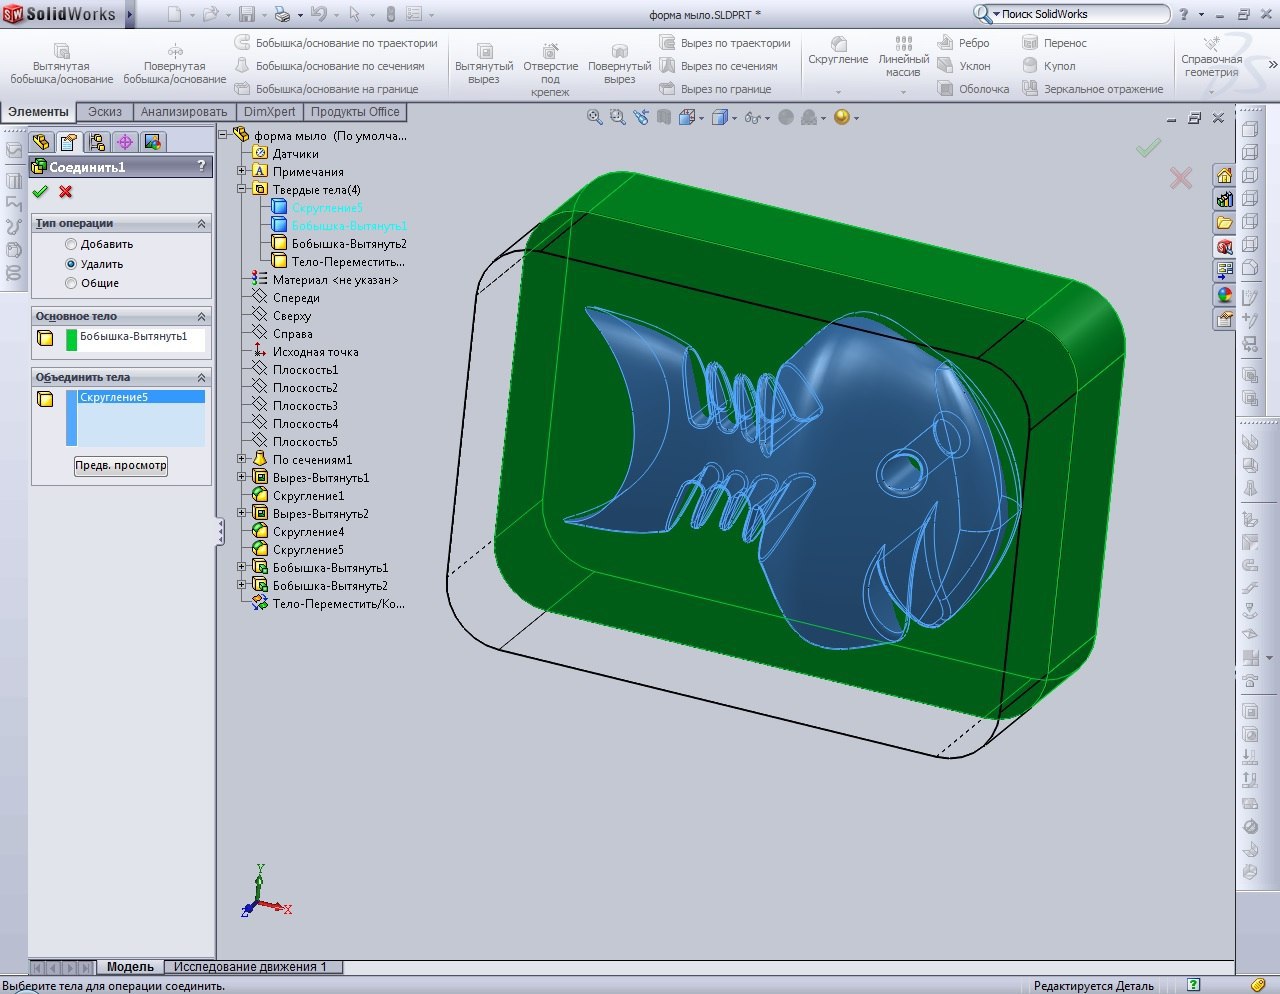Switch to the Элементы tab
Viewport: 1280px width, 994px height.
click(x=38, y=112)
